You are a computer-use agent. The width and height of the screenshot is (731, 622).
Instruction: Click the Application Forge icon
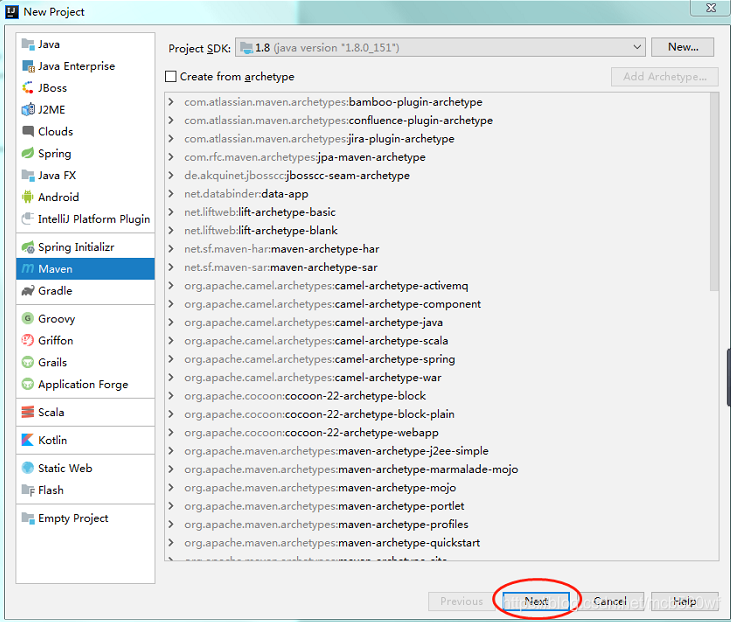(x=28, y=384)
